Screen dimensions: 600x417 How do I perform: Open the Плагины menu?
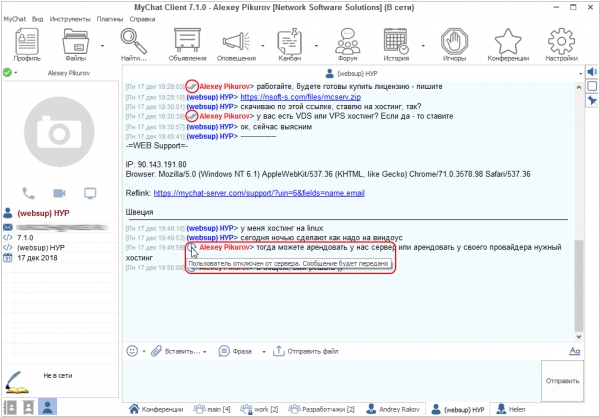point(110,19)
